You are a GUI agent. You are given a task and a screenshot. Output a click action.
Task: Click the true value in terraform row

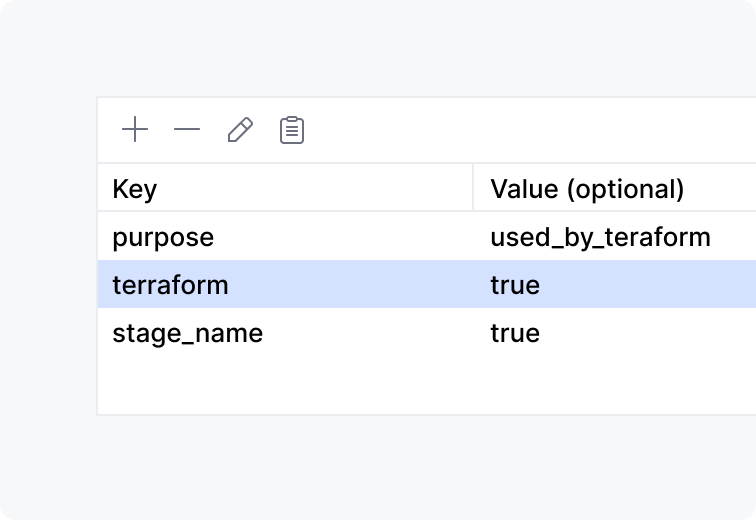pos(515,285)
